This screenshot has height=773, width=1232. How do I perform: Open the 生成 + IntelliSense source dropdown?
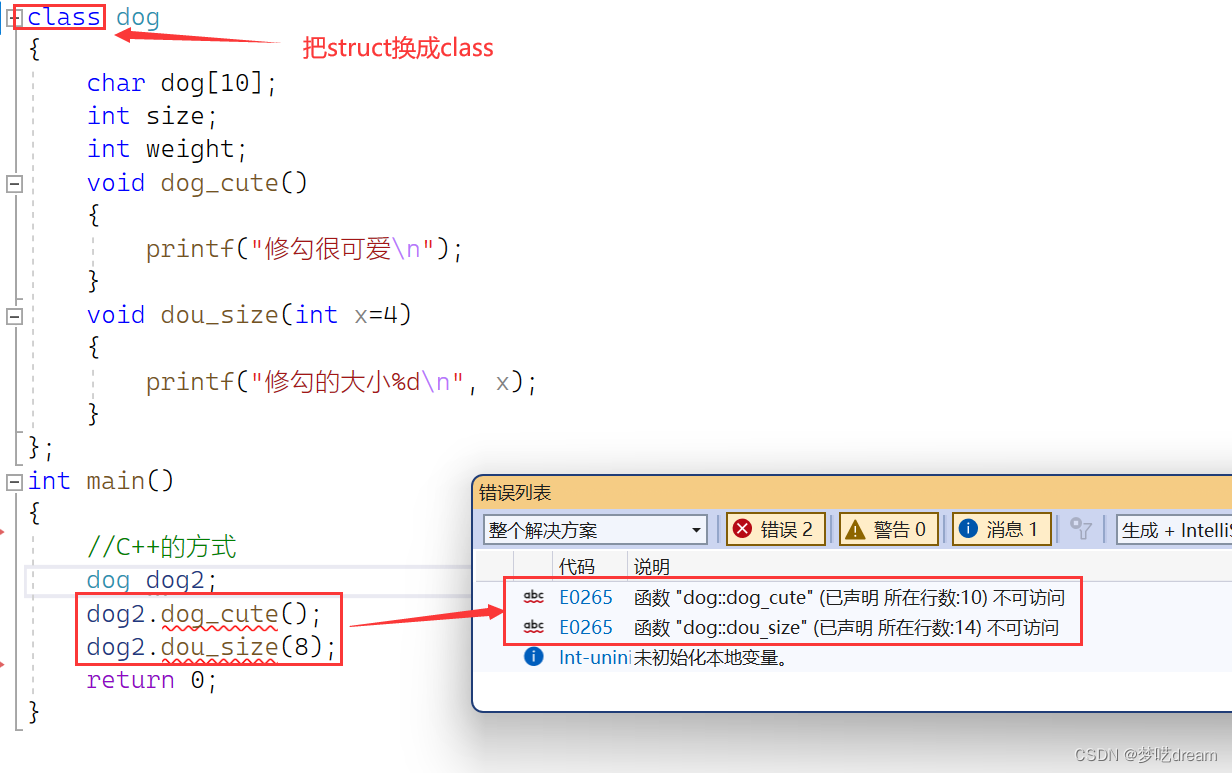point(1174,530)
